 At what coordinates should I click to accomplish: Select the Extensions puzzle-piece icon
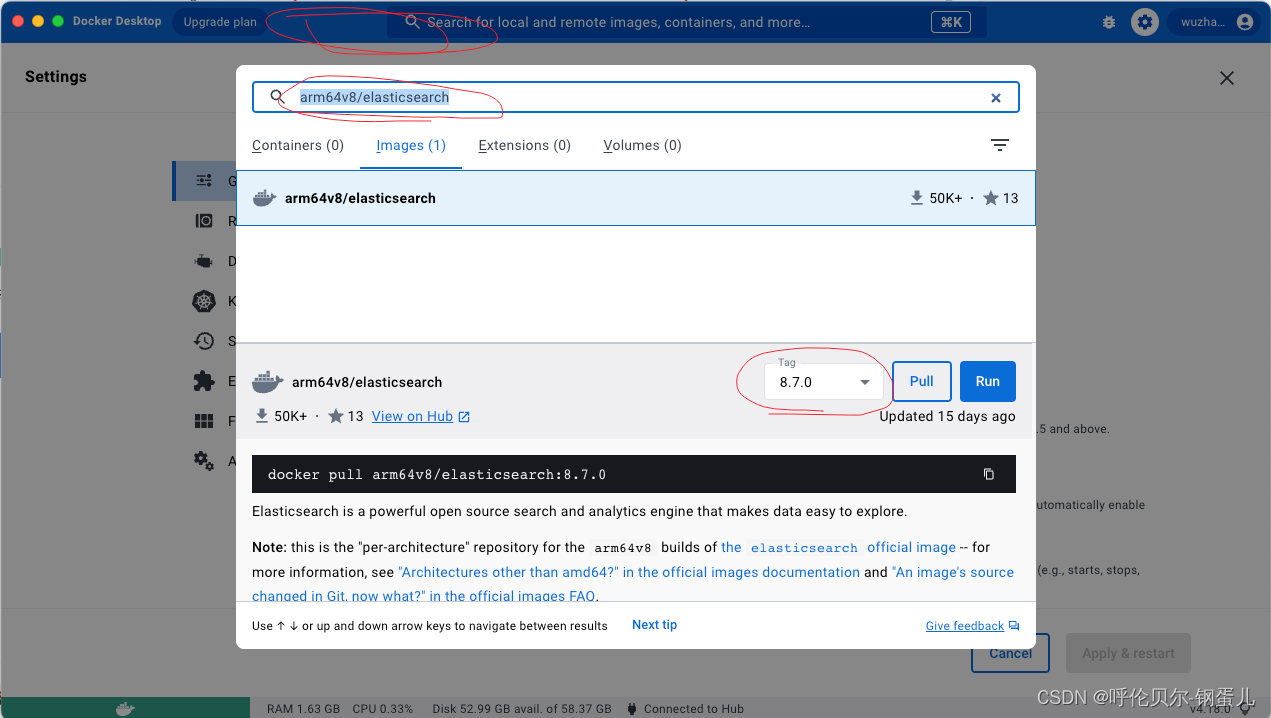pos(204,381)
